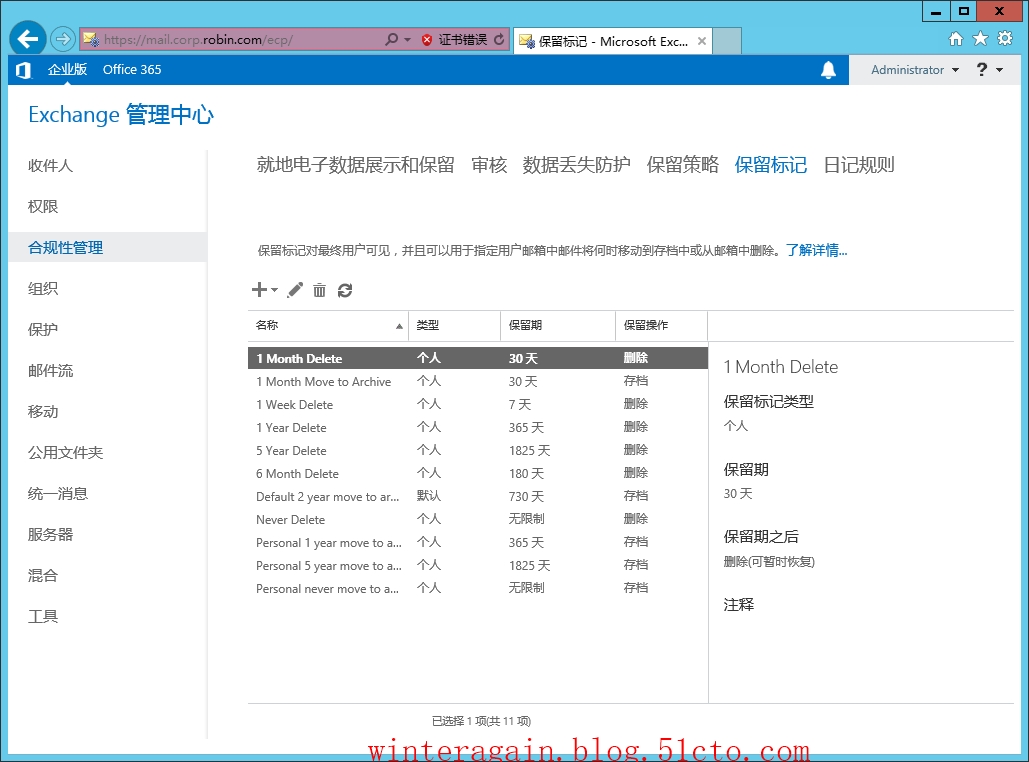The height and width of the screenshot is (762, 1029).
Task: Select the 1 Week Delete row
Action: click(478, 404)
